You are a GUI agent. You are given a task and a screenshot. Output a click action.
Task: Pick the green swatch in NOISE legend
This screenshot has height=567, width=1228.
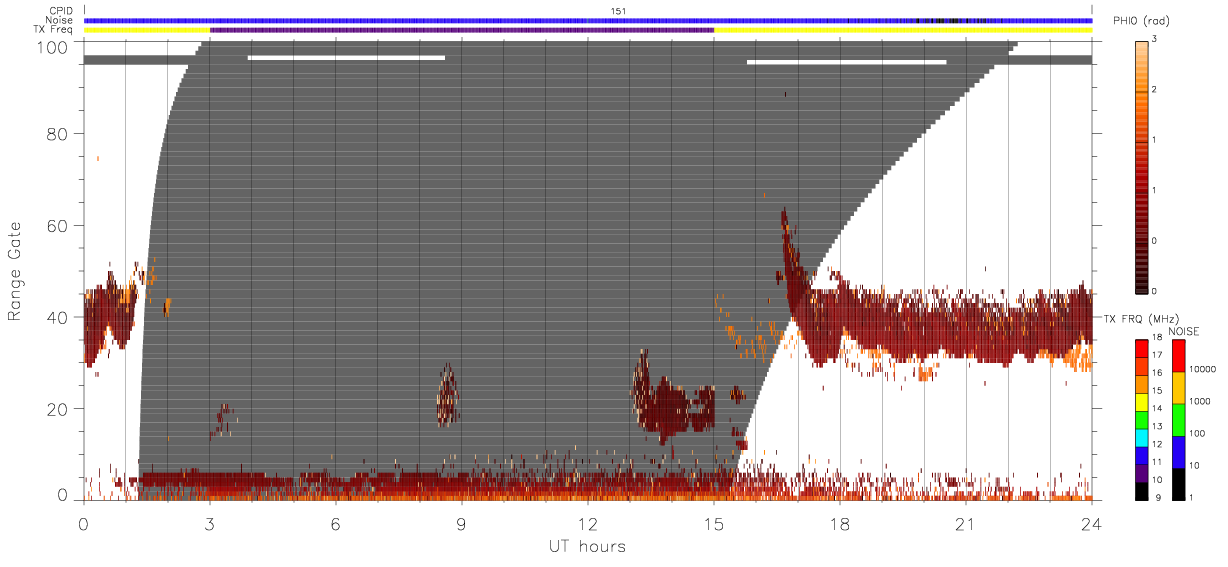1180,420
